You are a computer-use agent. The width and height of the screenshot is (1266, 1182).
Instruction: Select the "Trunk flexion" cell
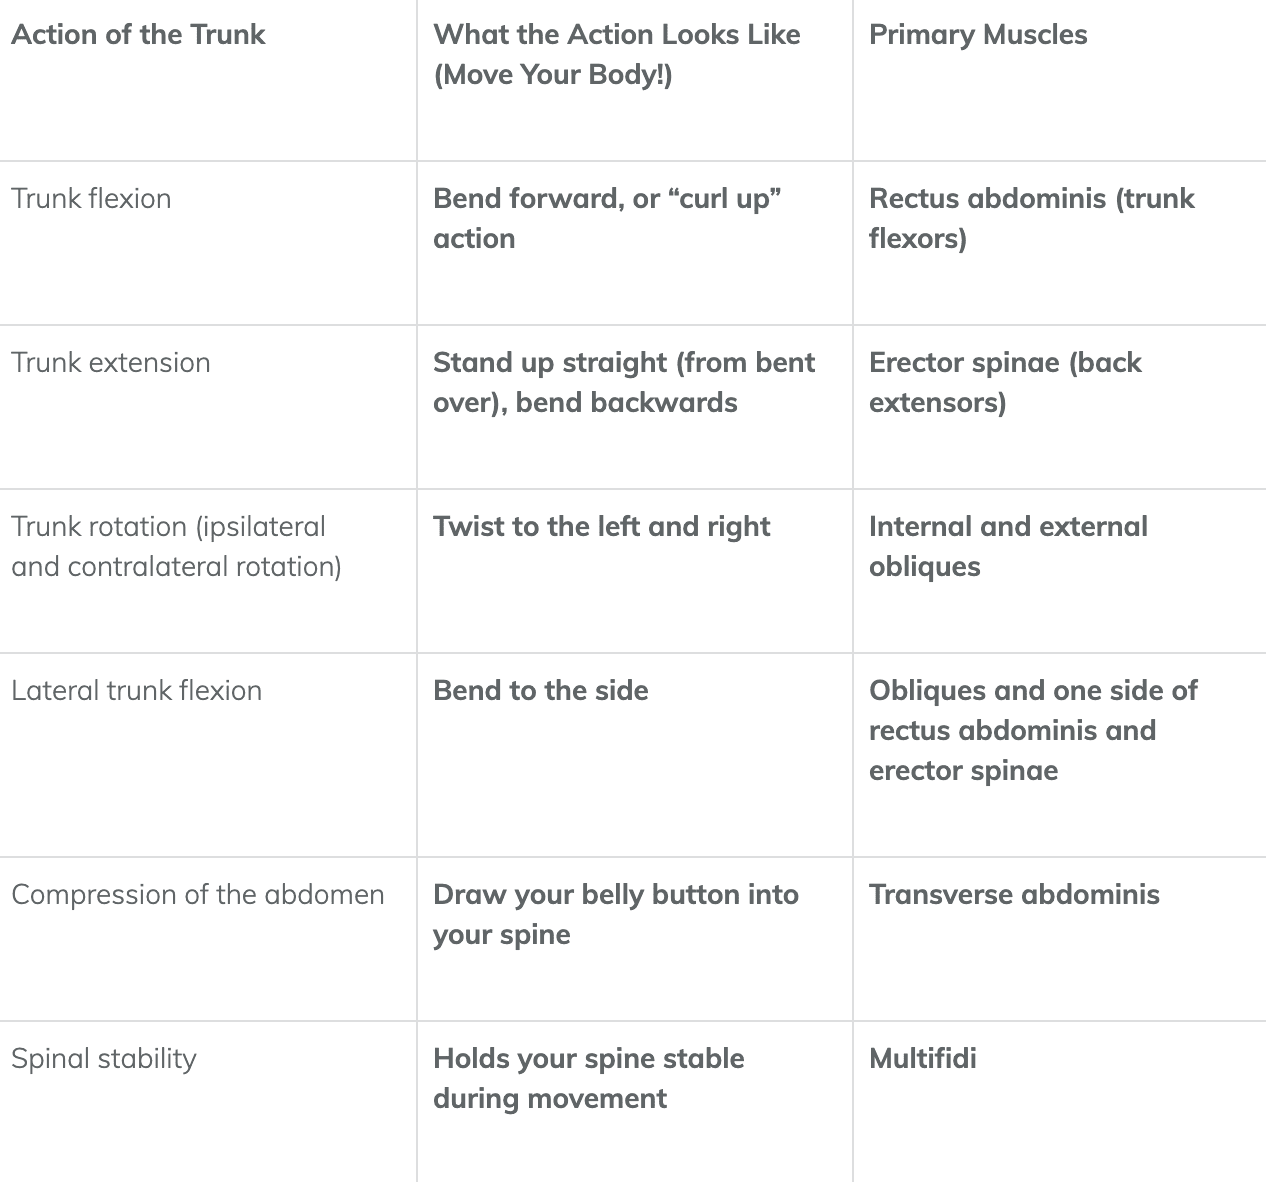click(91, 199)
